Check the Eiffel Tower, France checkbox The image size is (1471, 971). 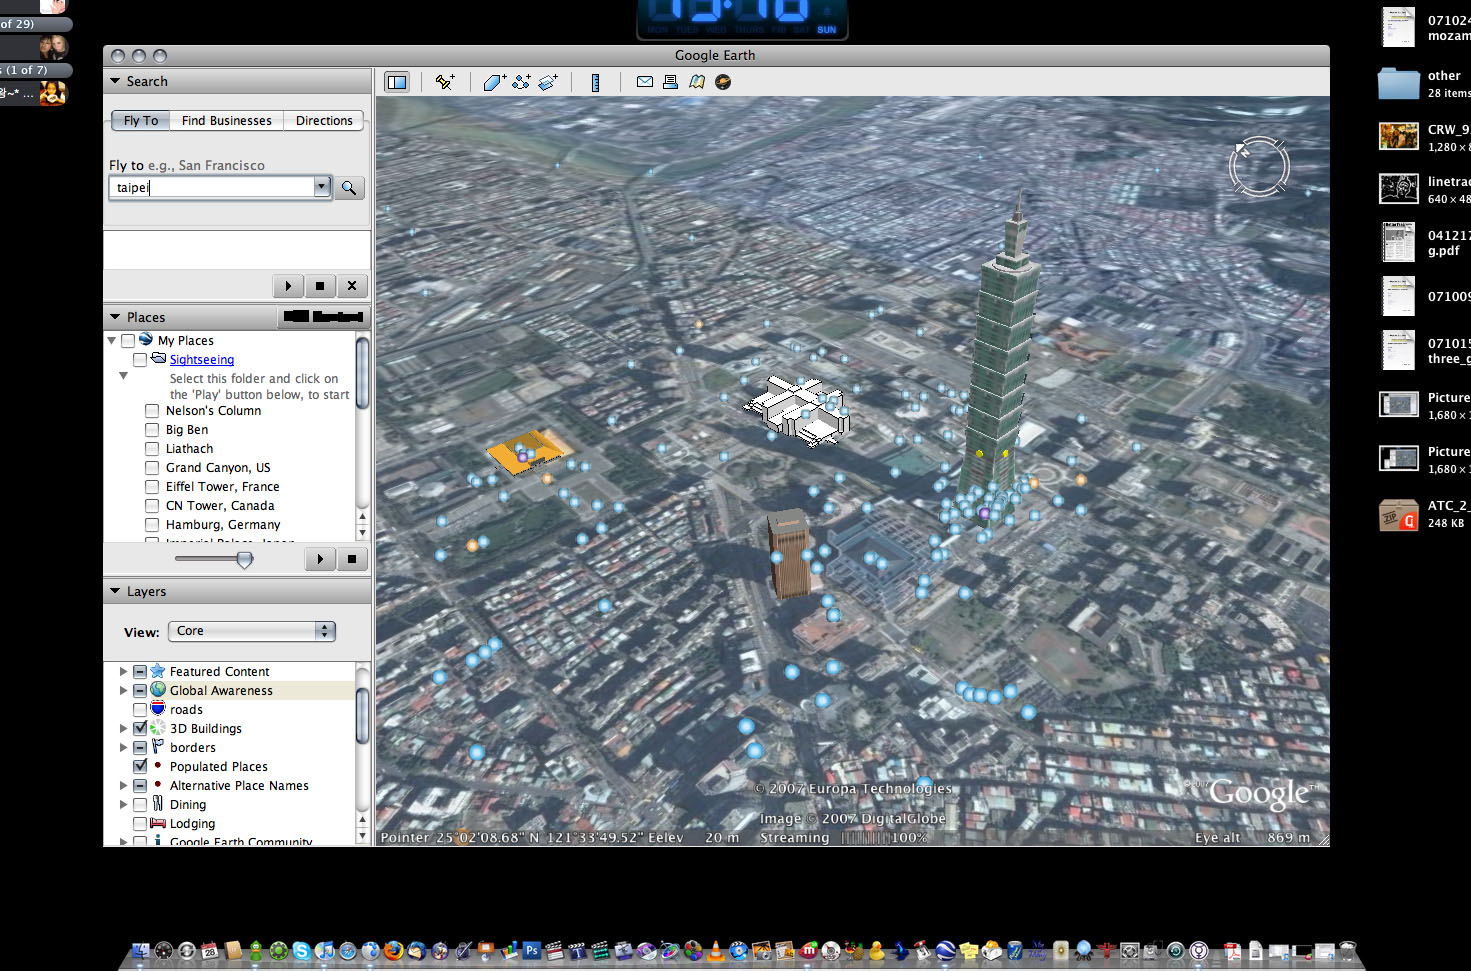coord(152,487)
